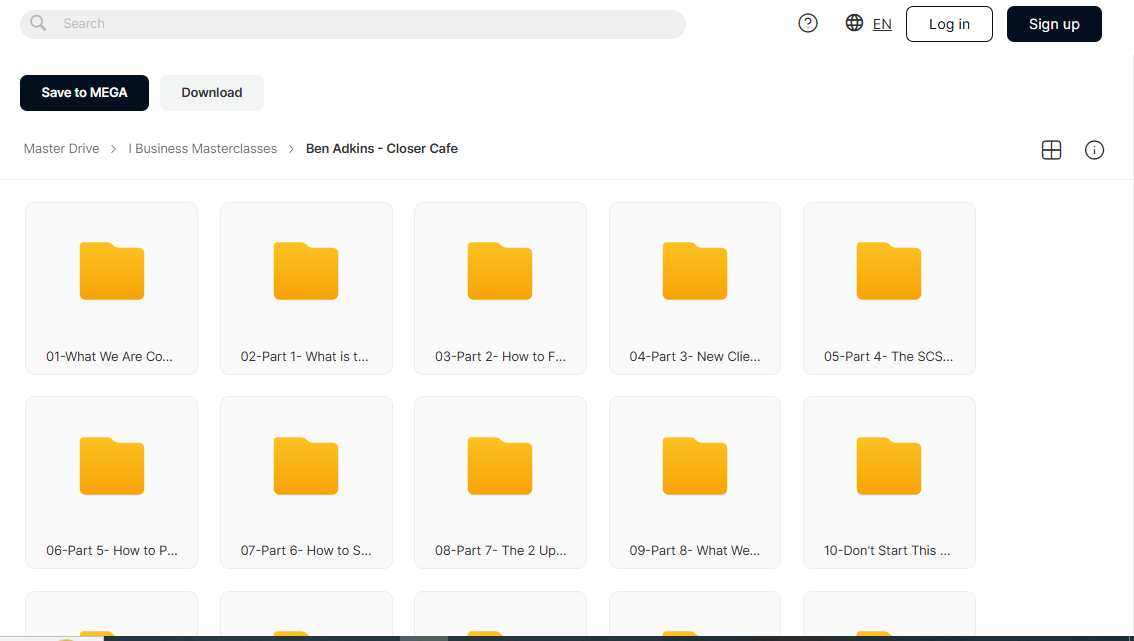Select the 03-Part 2- How to F... label
The height and width of the screenshot is (641, 1134).
(500, 357)
